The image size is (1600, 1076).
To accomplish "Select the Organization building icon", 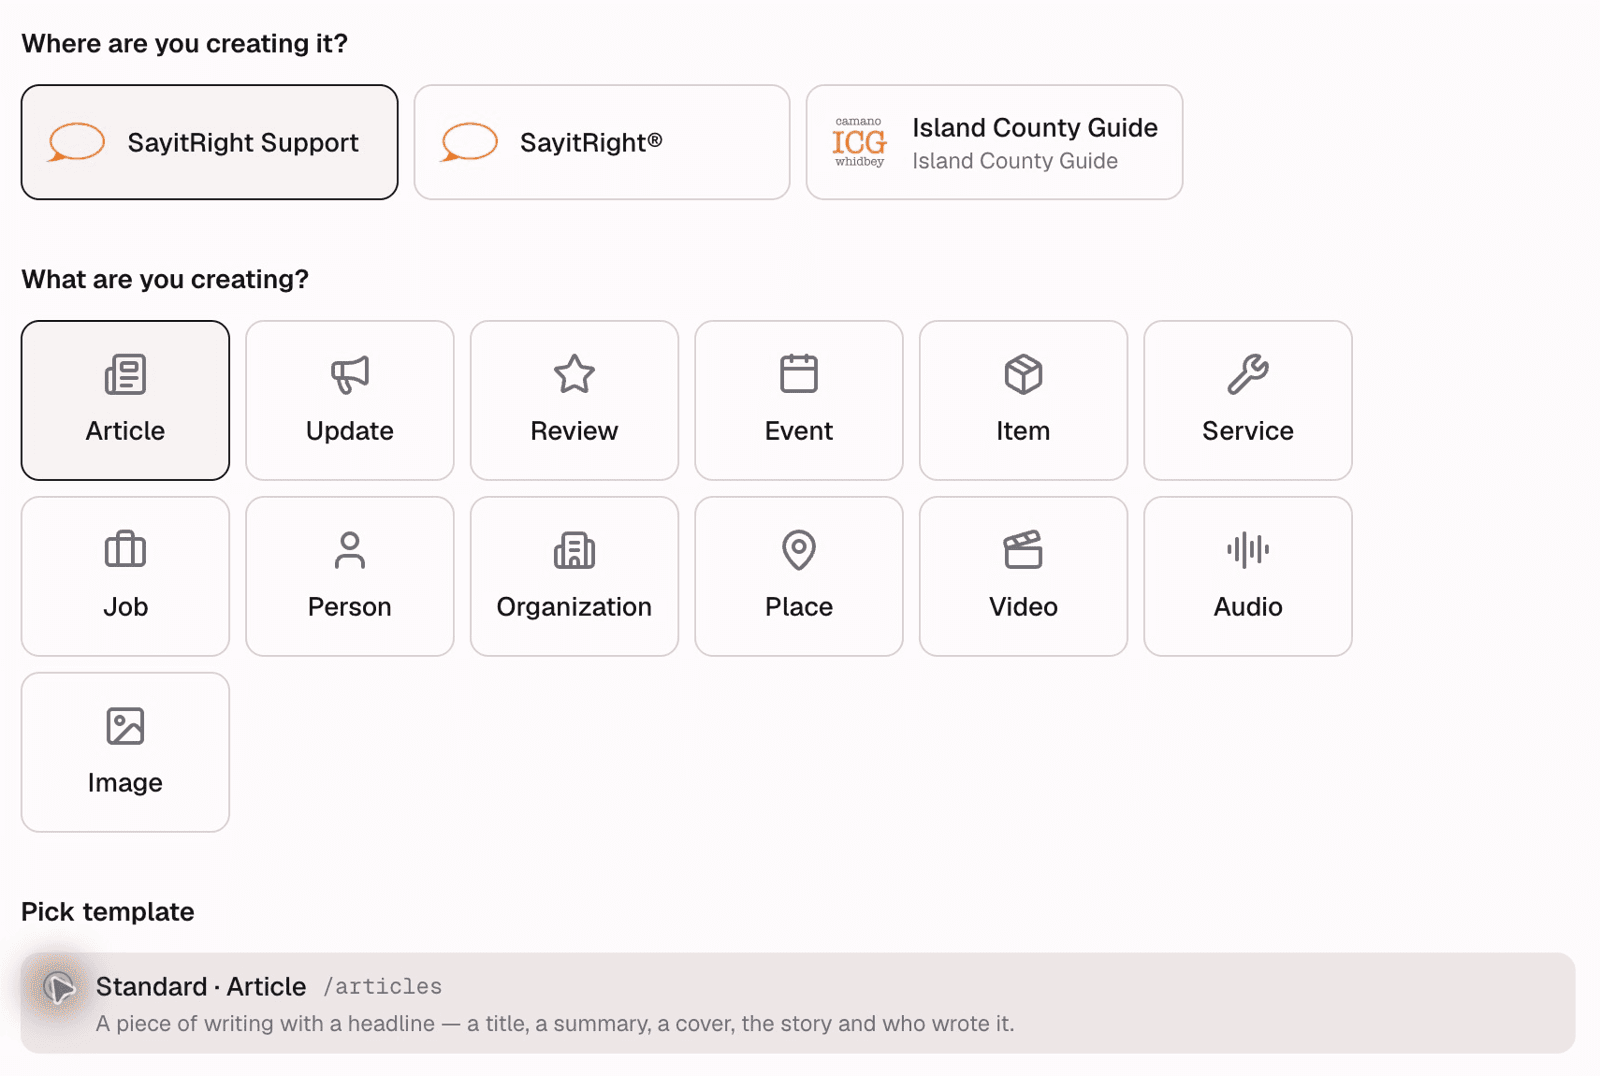I will point(574,550).
